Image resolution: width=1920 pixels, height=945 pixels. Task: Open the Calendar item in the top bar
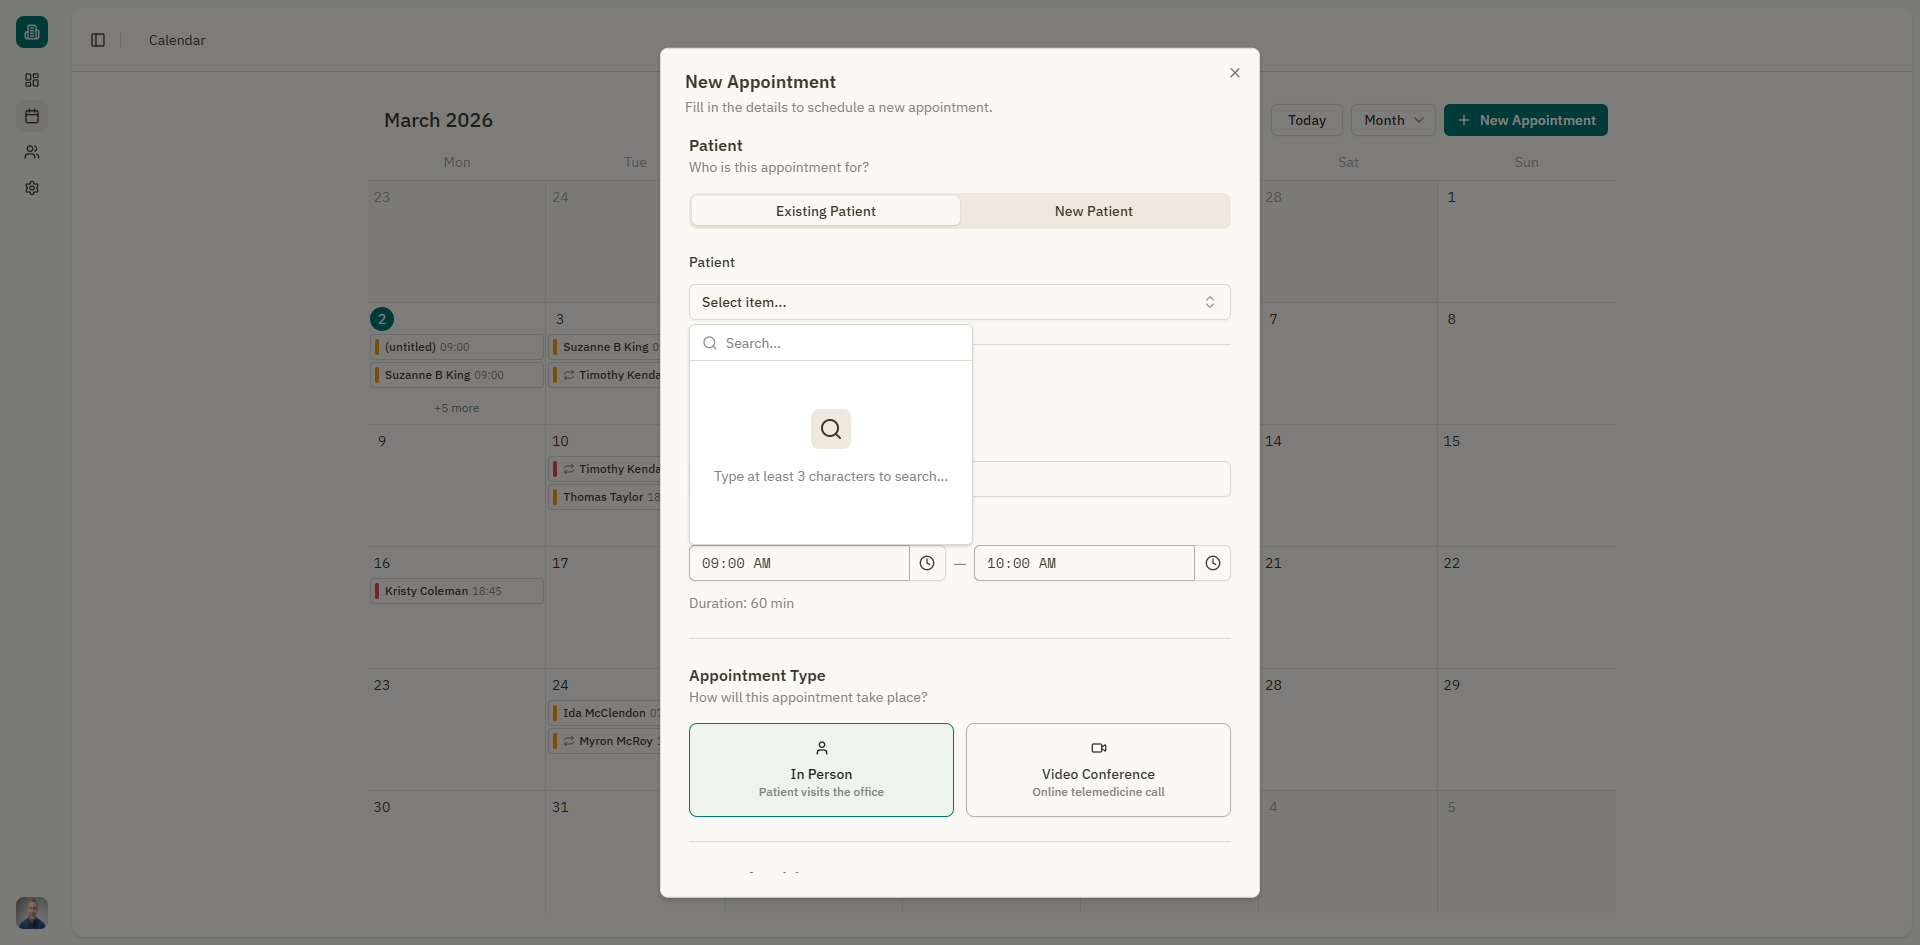tap(176, 40)
